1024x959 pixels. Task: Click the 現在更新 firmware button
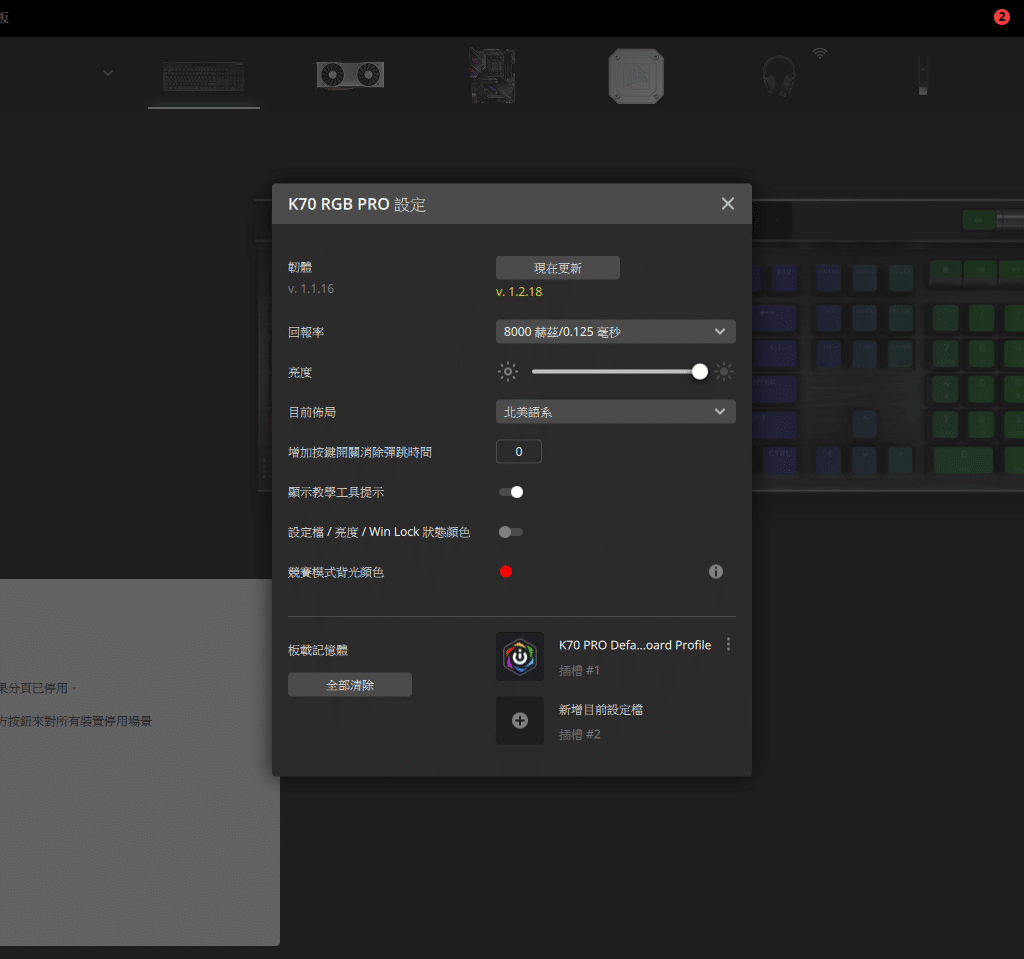pyautogui.click(x=558, y=268)
